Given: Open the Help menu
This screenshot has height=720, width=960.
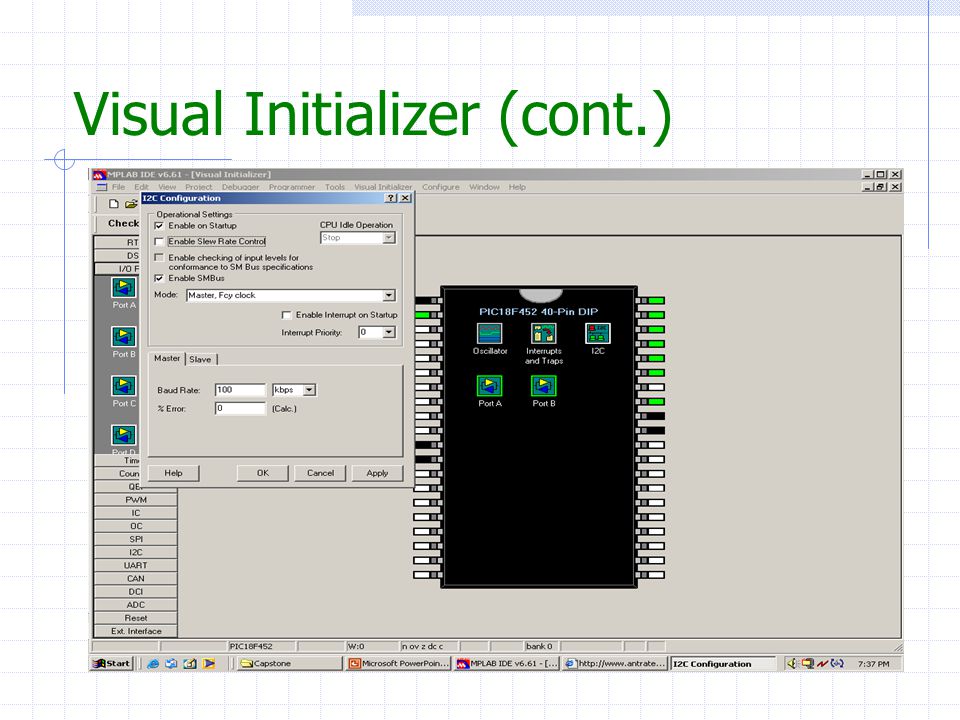Looking at the screenshot, I should coord(517,187).
